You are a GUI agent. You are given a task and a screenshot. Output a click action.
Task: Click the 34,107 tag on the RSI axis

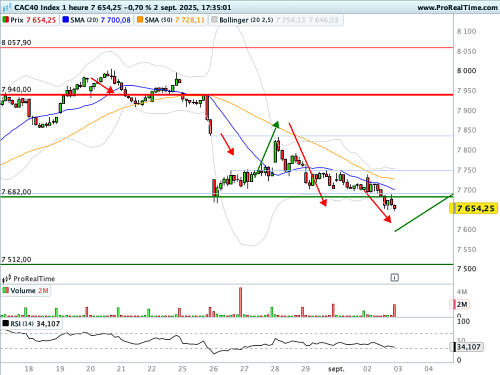click(x=467, y=347)
